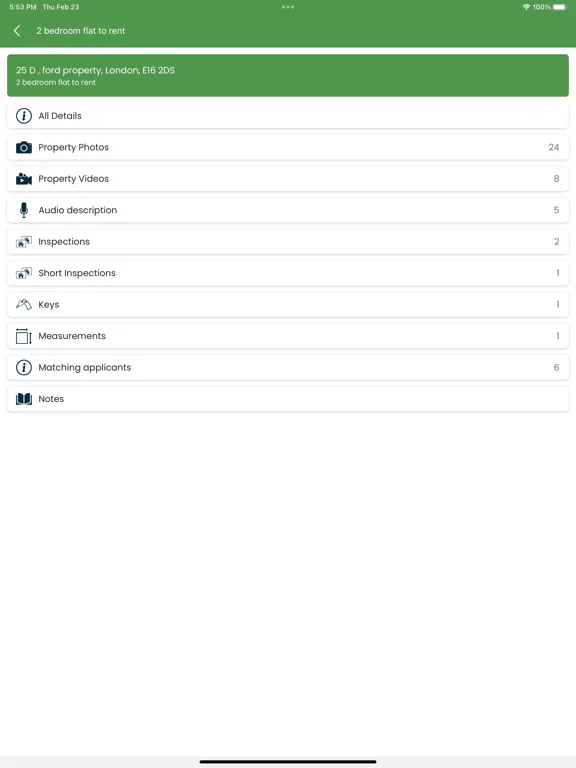Click the Inspections icon

[24, 241]
